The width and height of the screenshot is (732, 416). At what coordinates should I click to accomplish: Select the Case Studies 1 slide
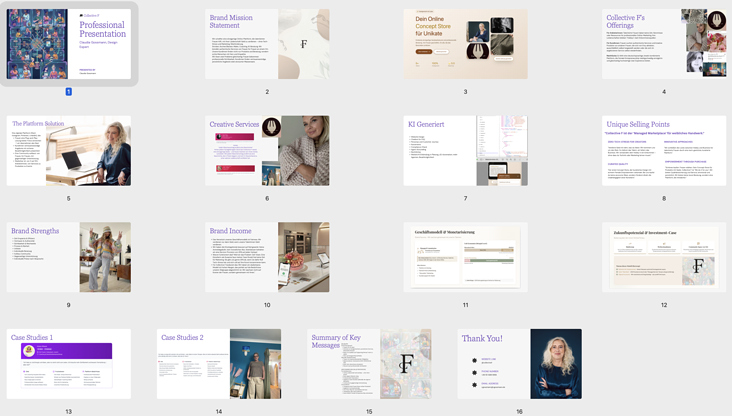click(68, 364)
